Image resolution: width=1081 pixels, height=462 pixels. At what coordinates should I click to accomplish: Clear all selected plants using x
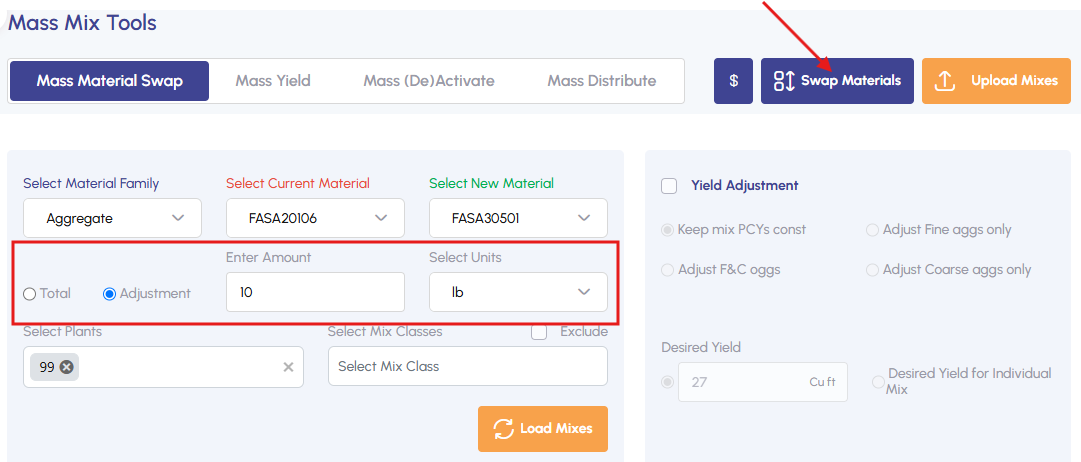click(288, 367)
